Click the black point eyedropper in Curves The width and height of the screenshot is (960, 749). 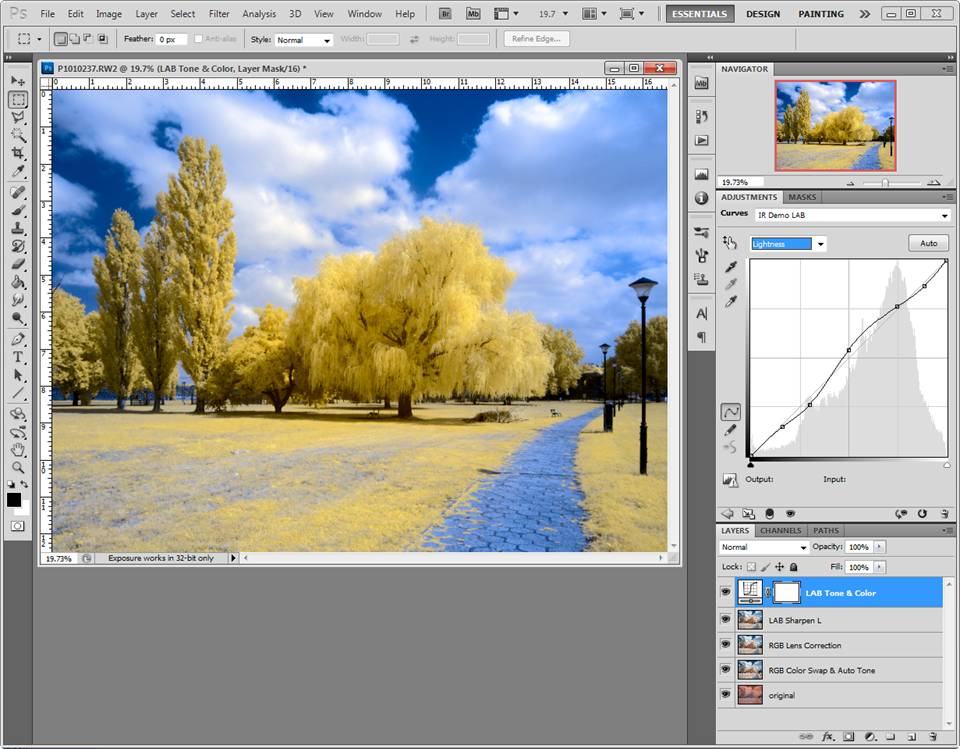tap(730, 266)
